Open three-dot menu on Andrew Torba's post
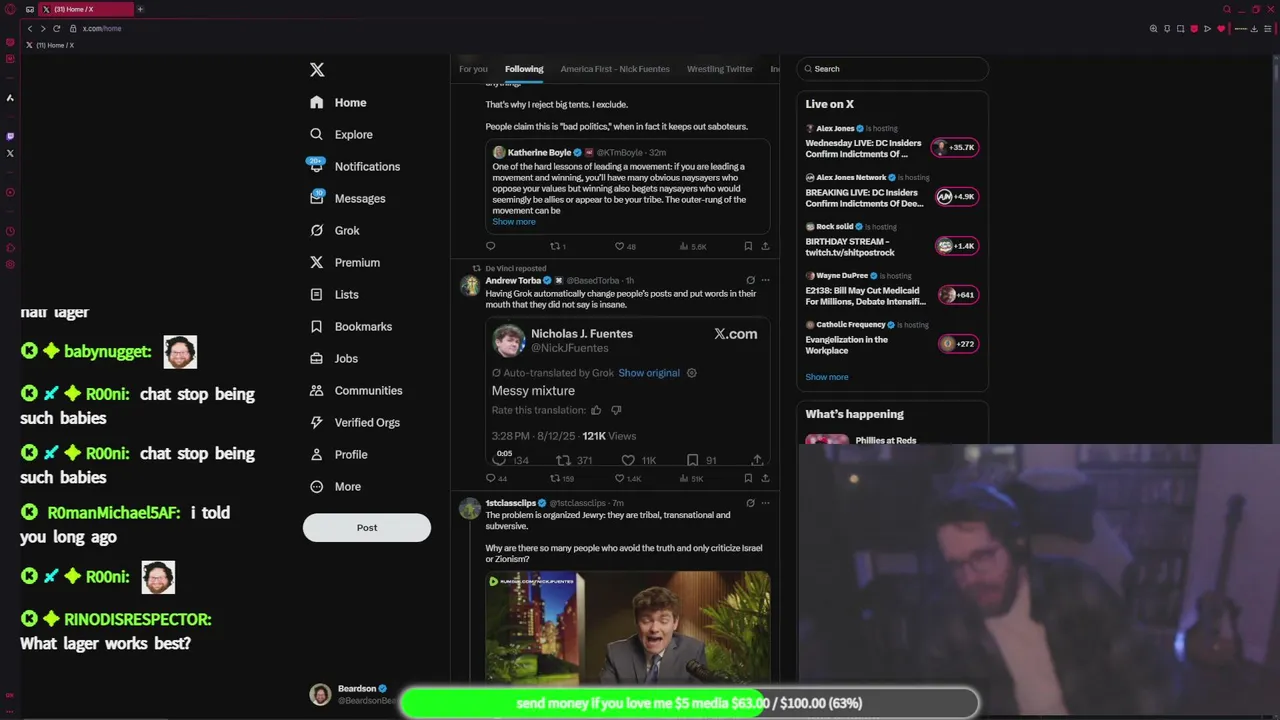The image size is (1280, 720). [x=765, y=281]
